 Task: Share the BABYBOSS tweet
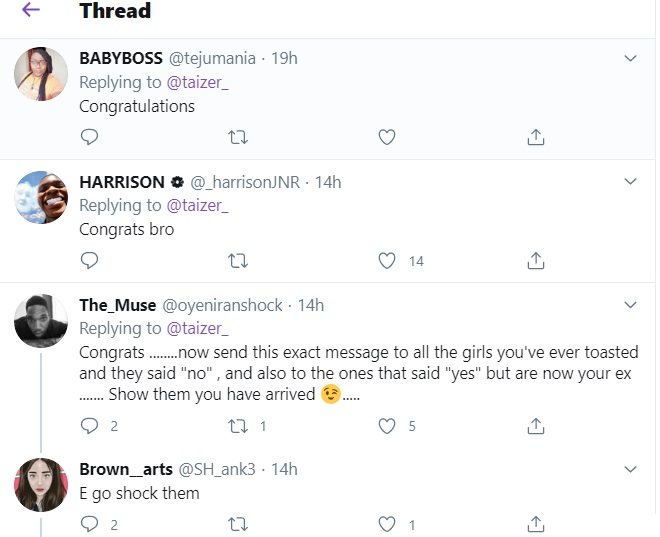coord(535,138)
